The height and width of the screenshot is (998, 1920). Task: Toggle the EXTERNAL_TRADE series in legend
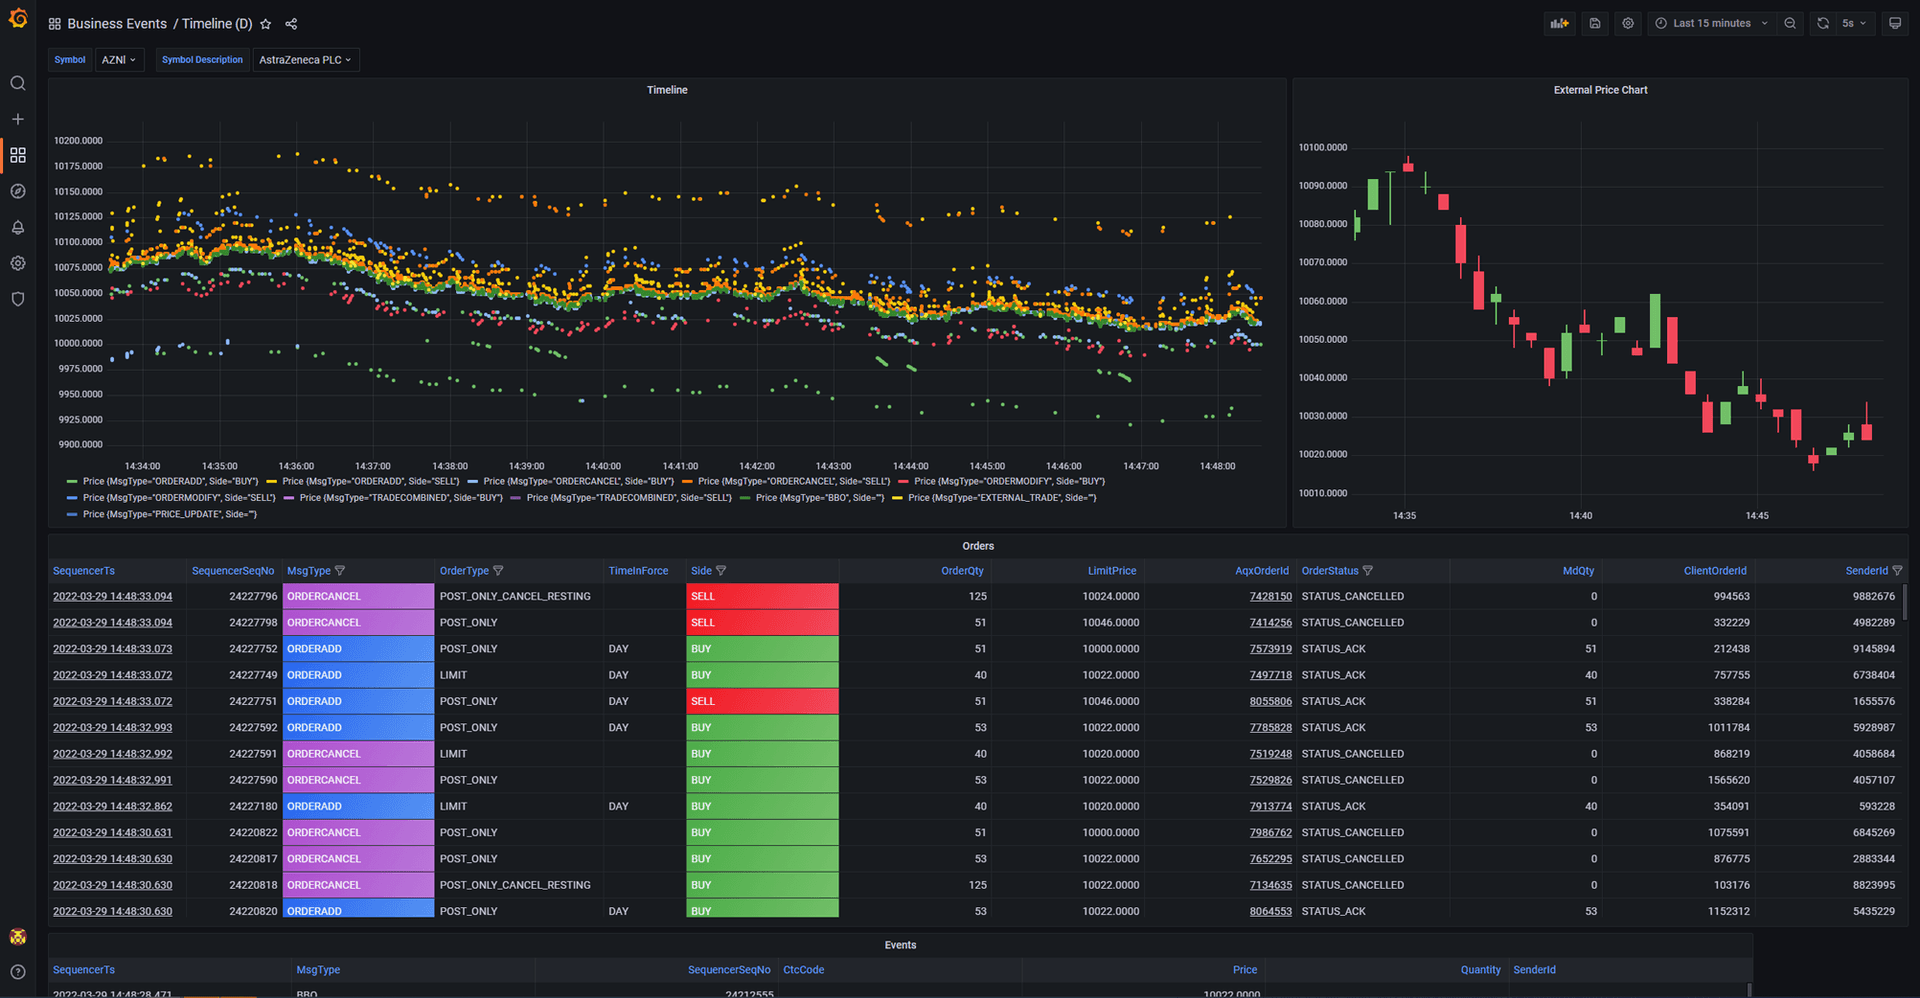1002,497
